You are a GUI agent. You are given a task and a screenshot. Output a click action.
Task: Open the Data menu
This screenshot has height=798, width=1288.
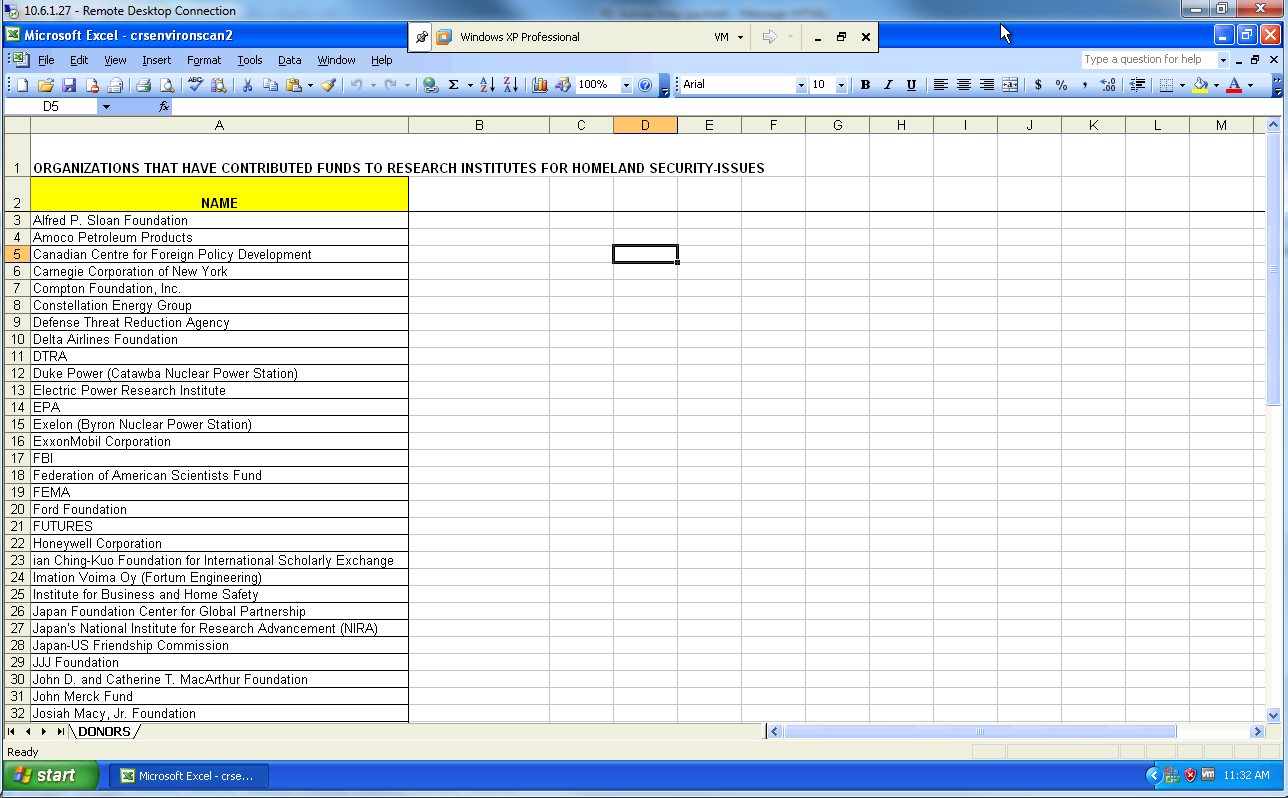[x=290, y=60]
